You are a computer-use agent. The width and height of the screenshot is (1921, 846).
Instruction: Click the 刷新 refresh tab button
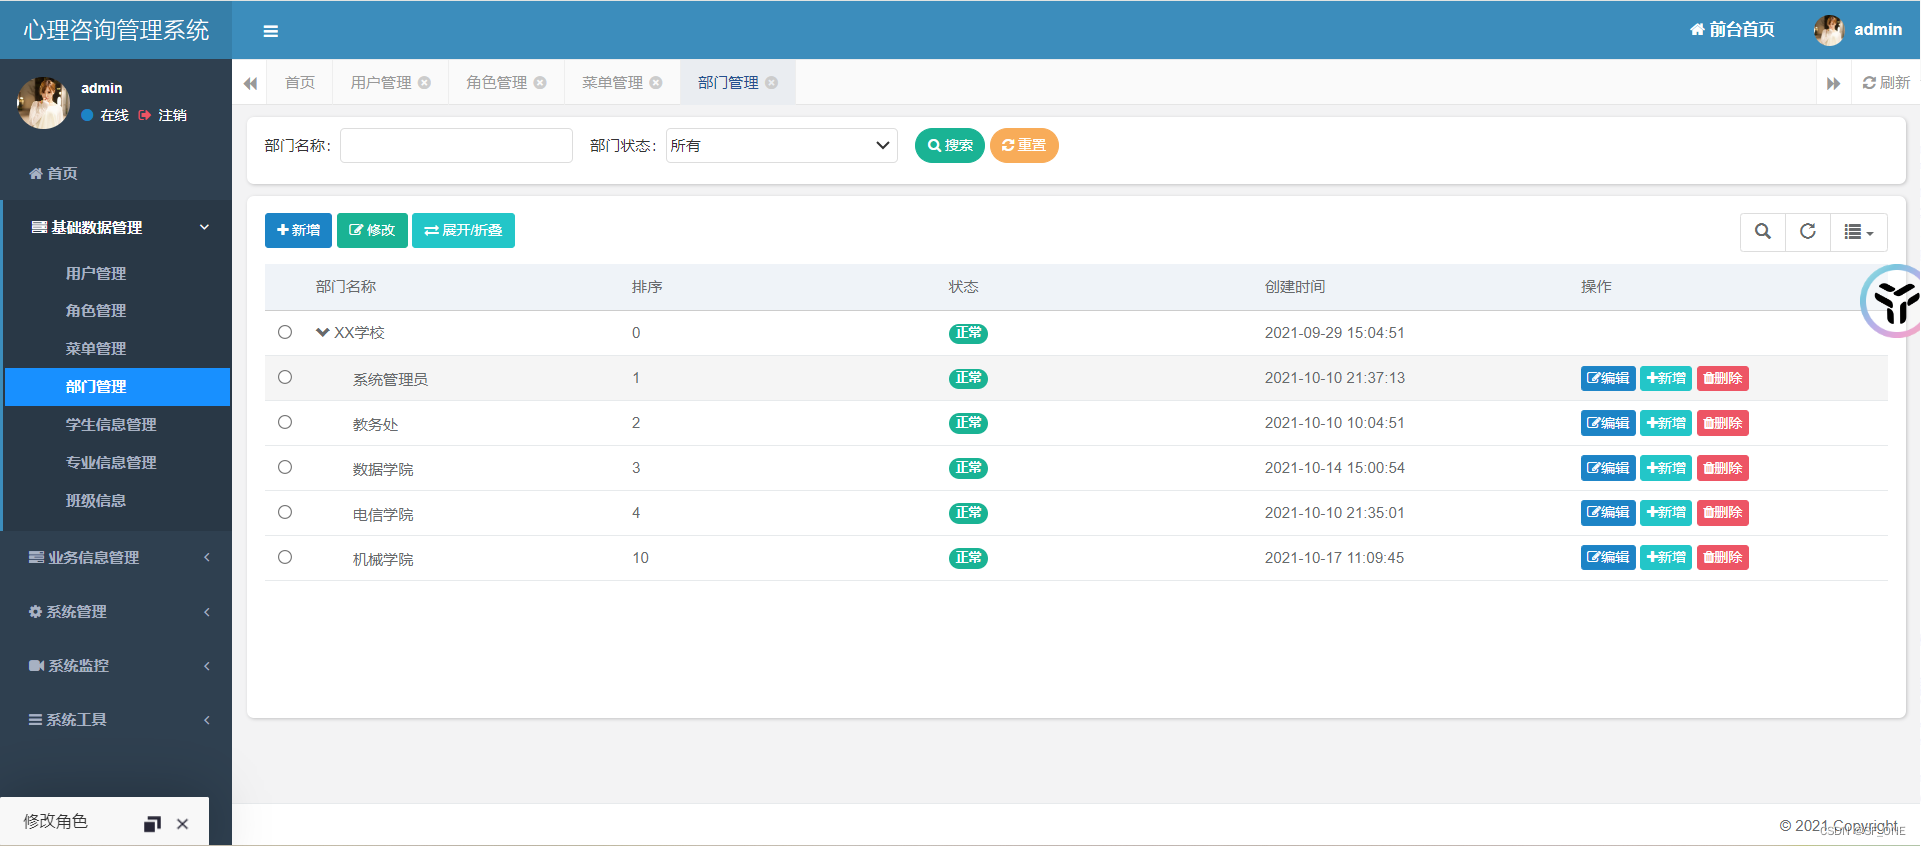(1886, 83)
